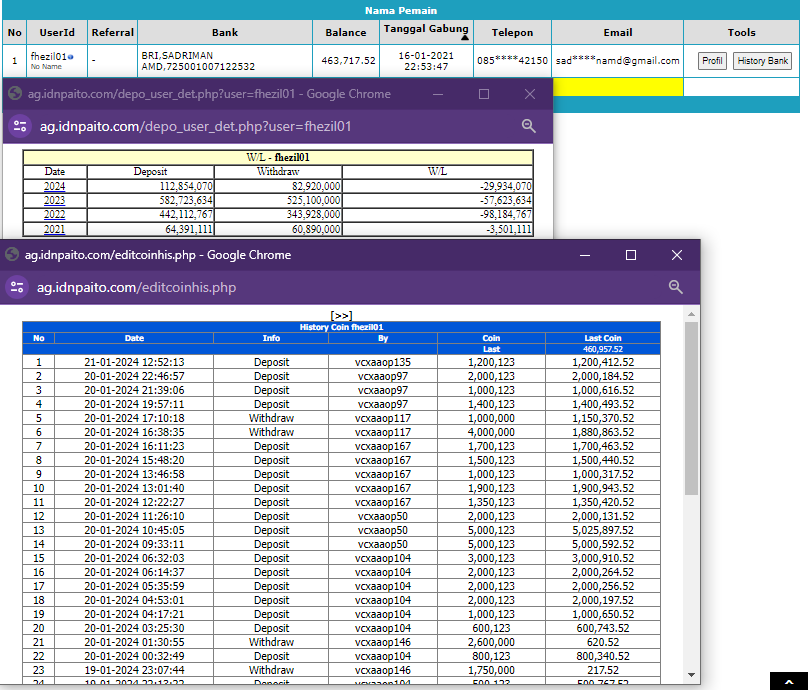The image size is (808, 690).
Task: Click the Profil button
Action: coord(712,61)
